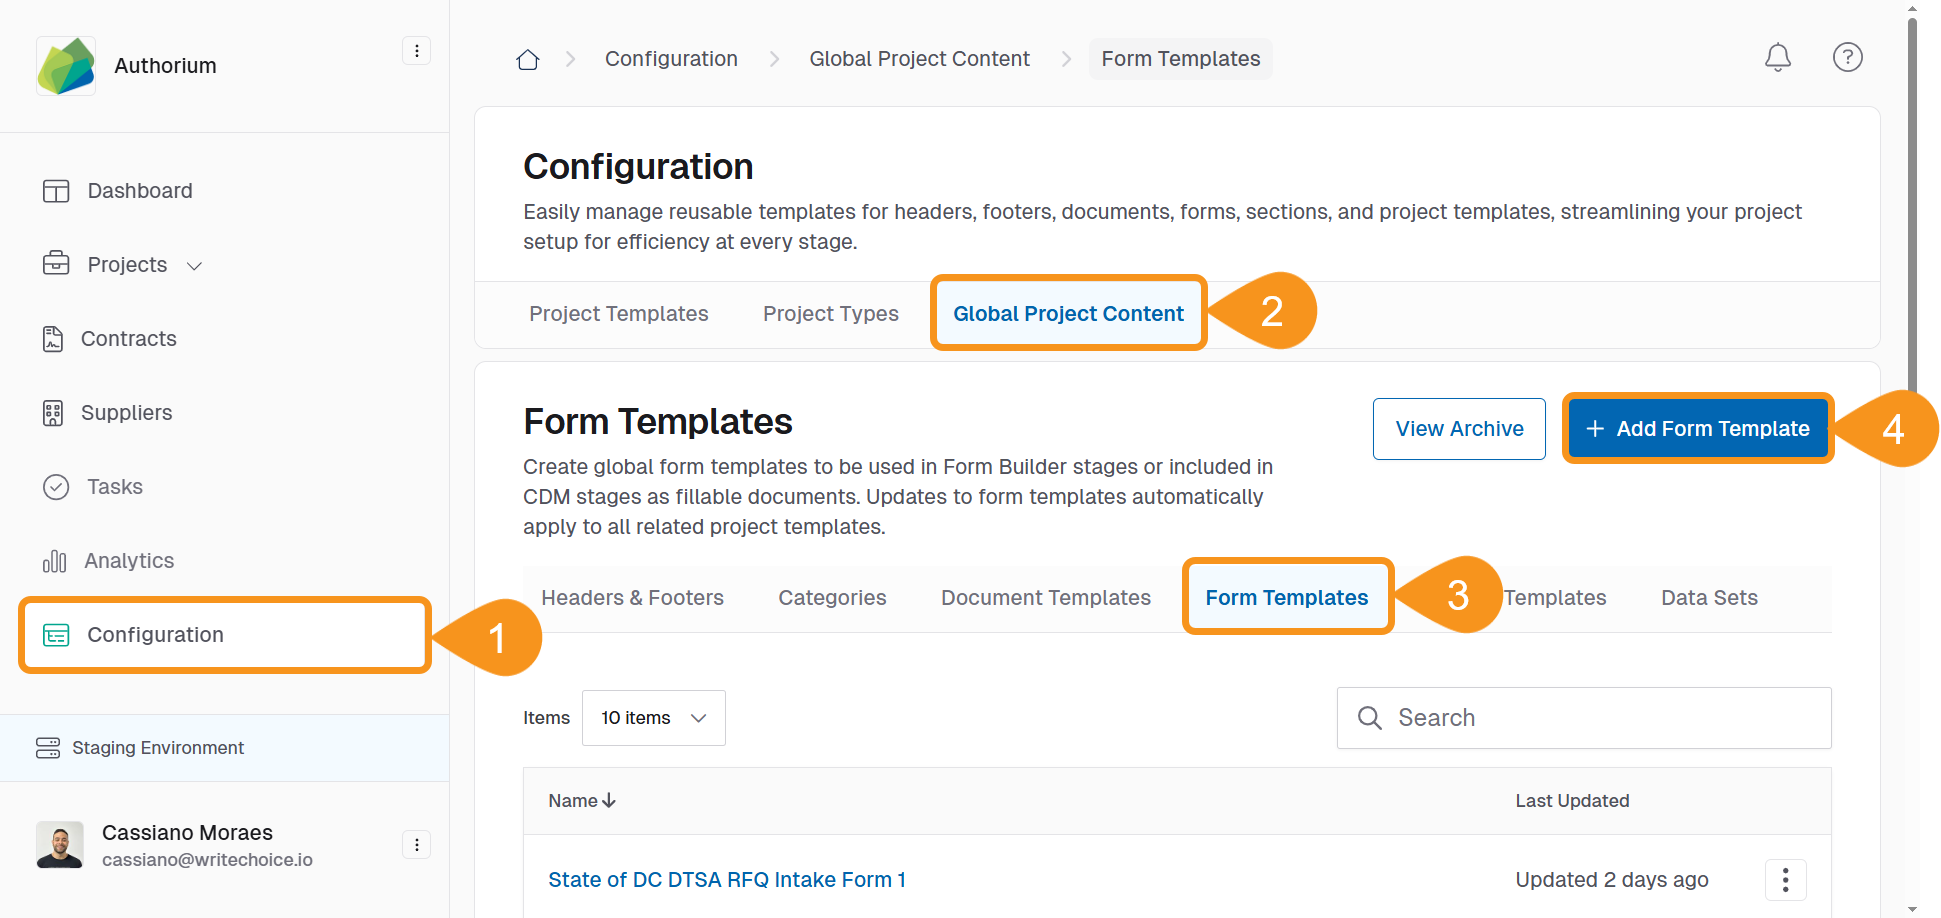Select the Configuration icon in the sidebar
The image size is (1941, 918).
tap(56, 635)
